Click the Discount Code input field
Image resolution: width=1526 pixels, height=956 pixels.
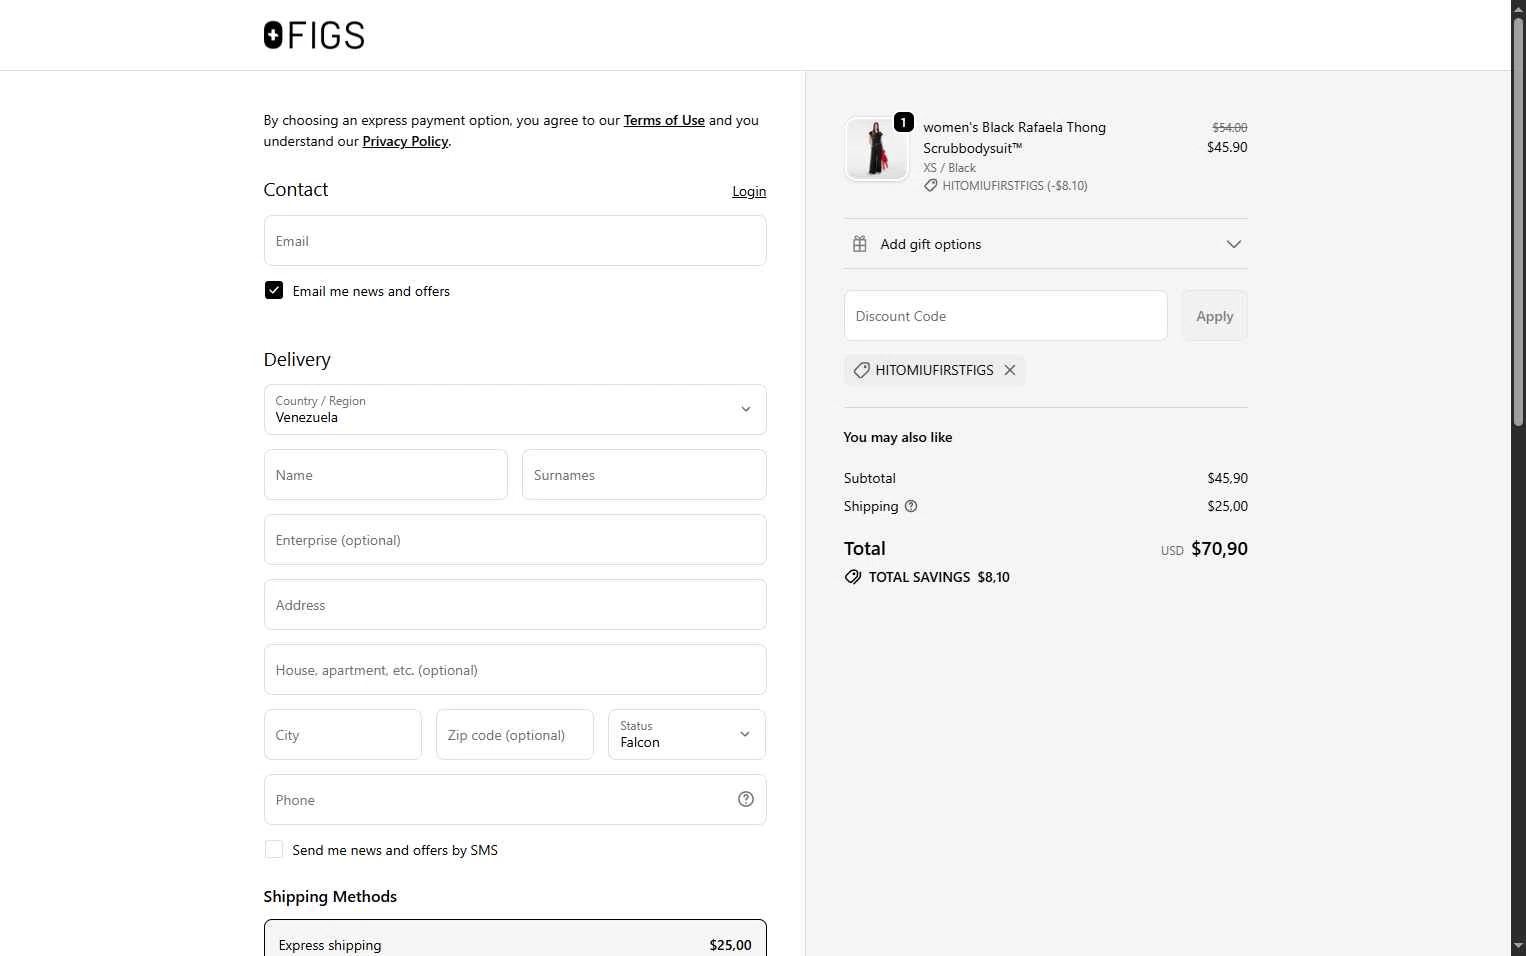coord(1005,316)
